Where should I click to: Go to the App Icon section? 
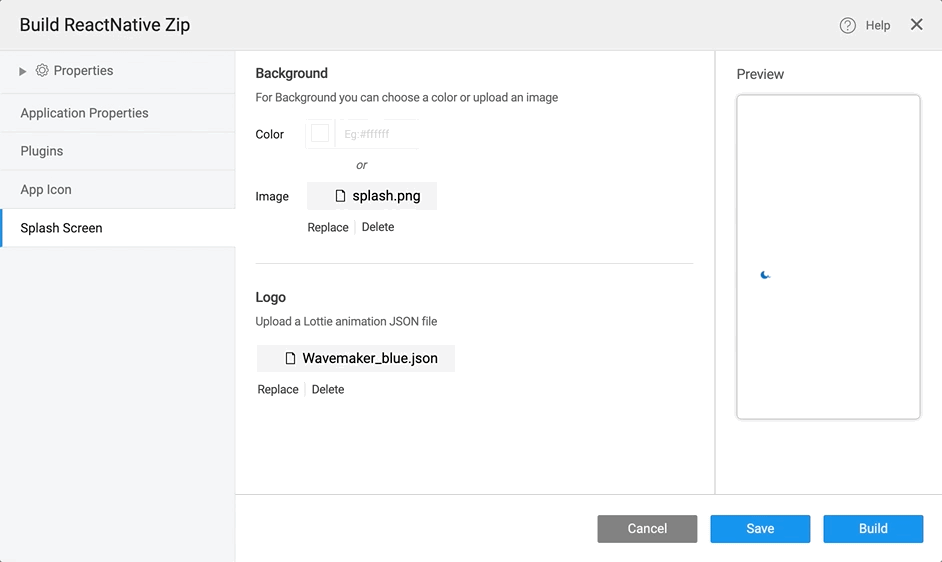click(x=46, y=190)
